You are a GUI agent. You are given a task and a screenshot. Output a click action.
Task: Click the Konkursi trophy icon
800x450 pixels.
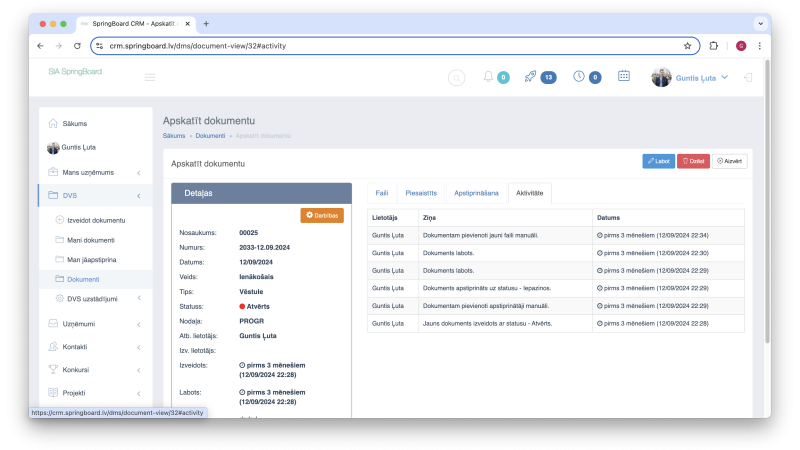(x=53, y=369)
